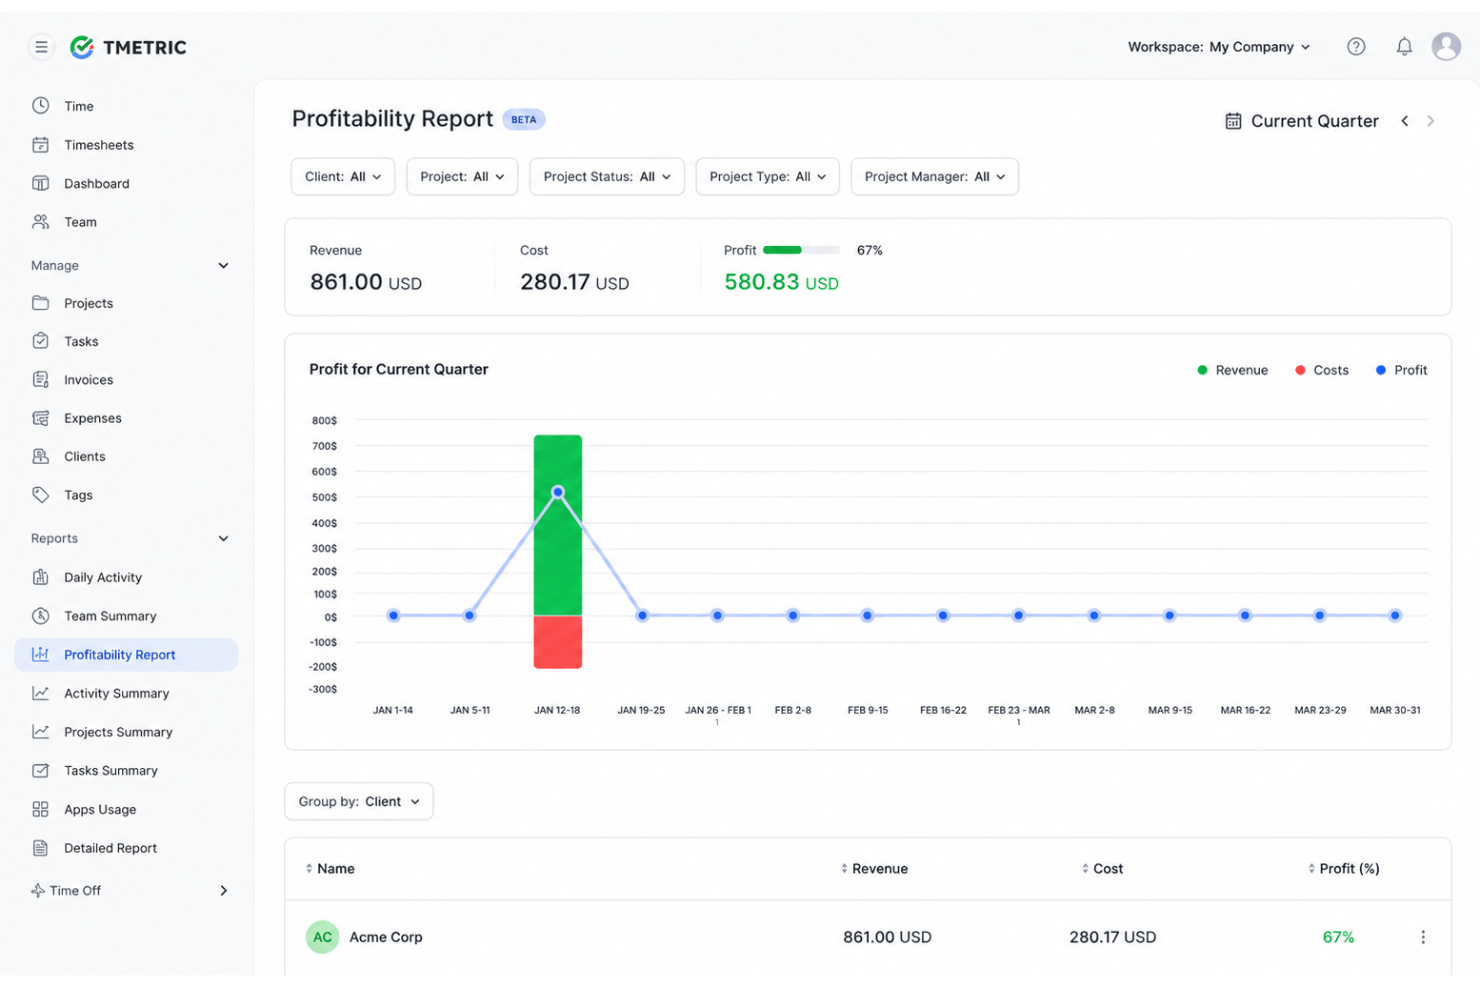Toggle the Revenue legend series

1232,370
